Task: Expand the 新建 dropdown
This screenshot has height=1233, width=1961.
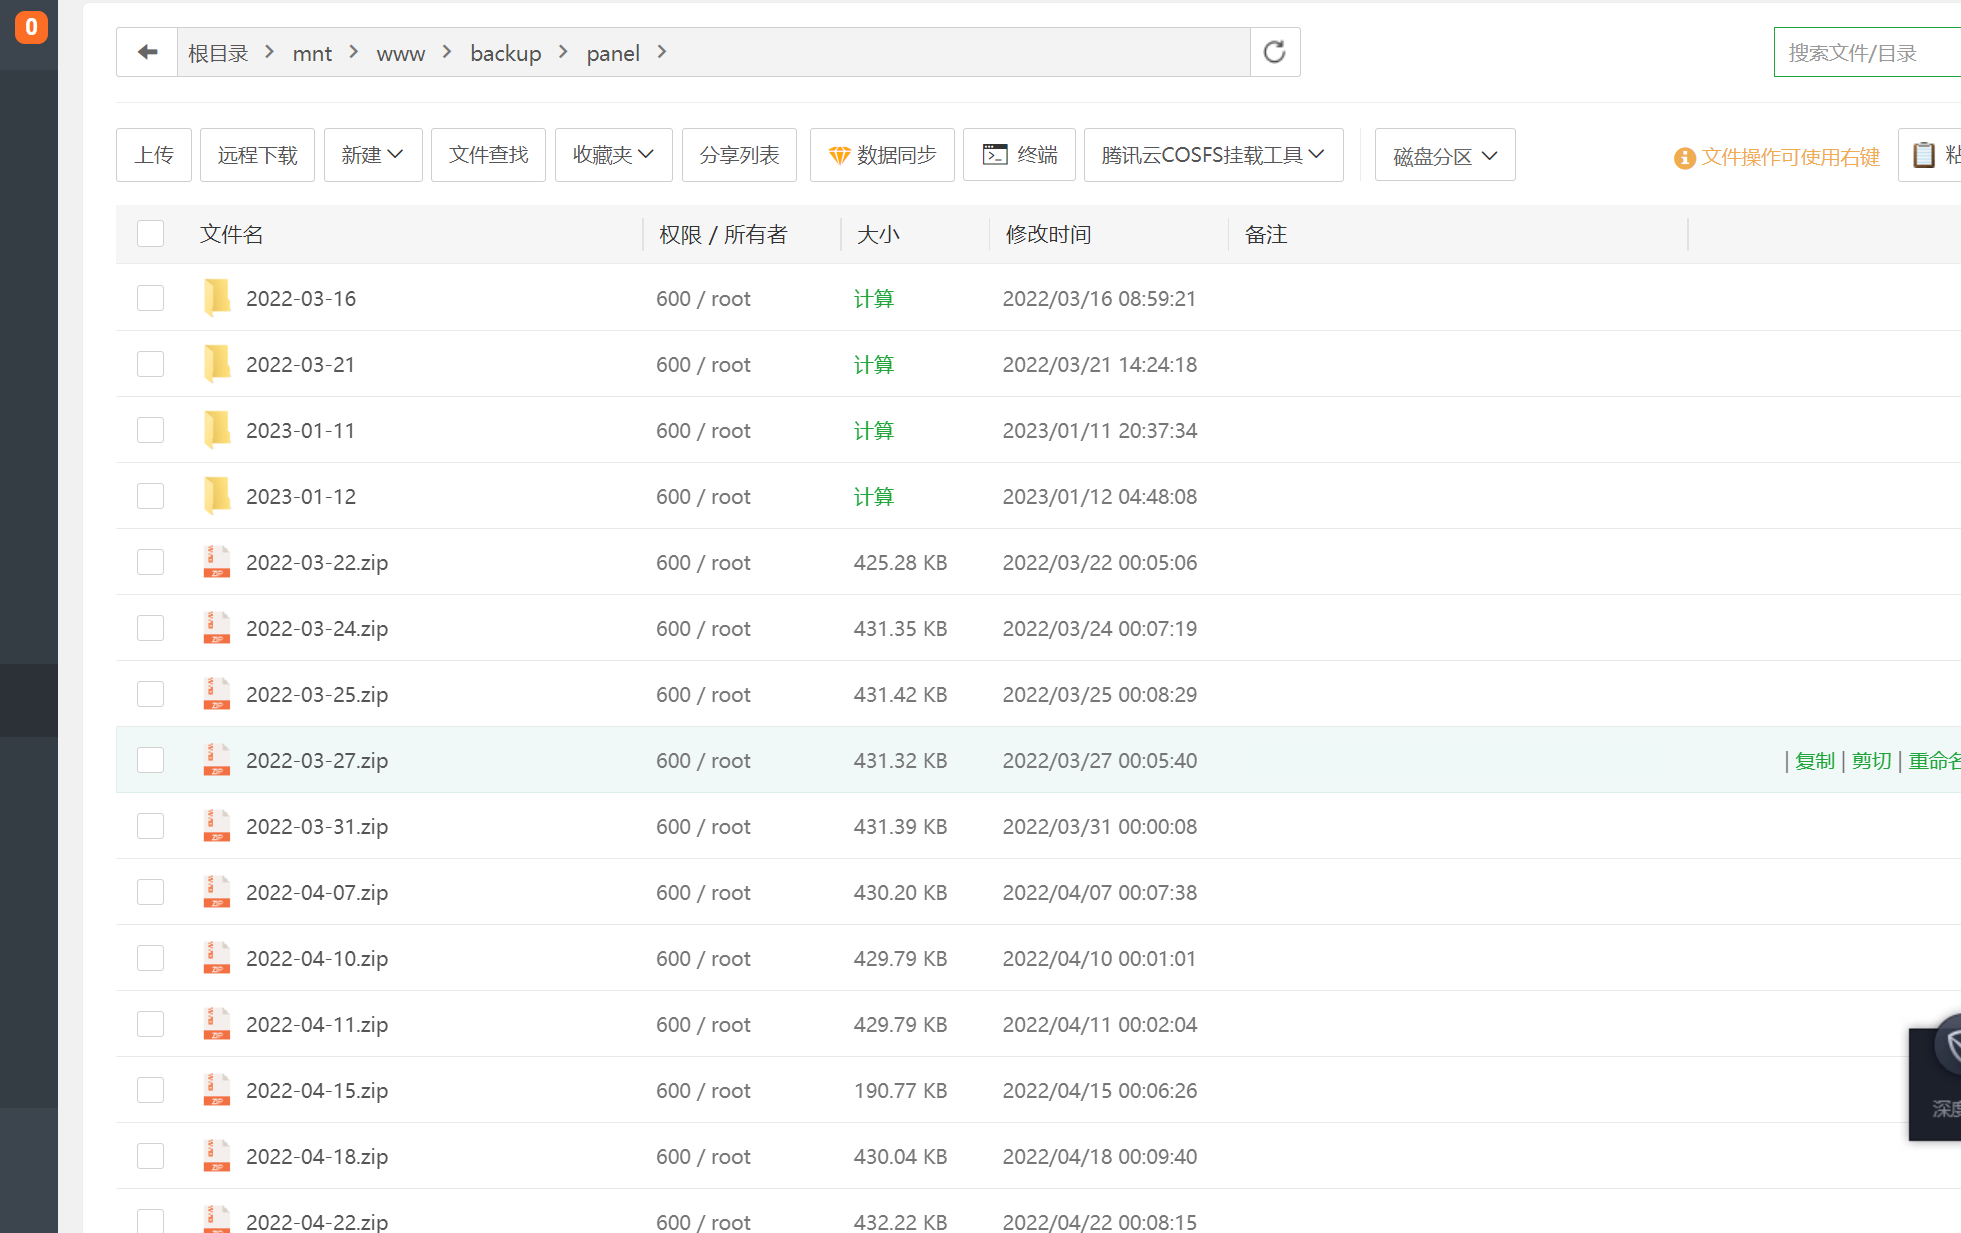Action: (x=372, y=155)
